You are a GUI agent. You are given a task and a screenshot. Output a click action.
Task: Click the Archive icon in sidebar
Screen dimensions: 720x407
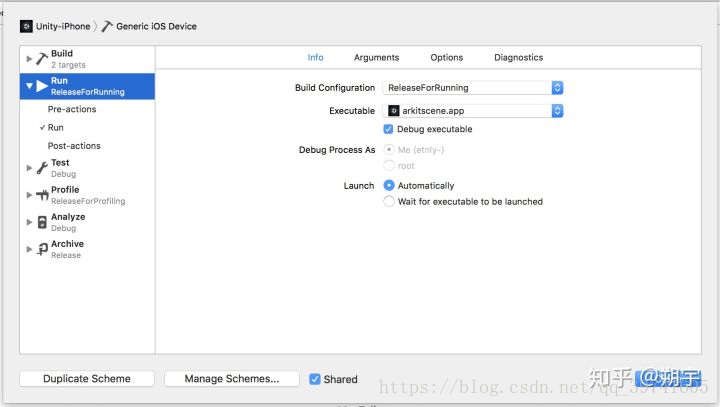[x=42, y=249]
